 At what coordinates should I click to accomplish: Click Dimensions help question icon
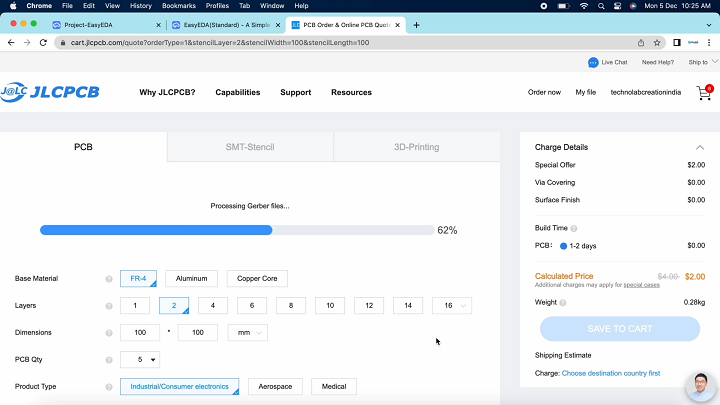[x=109, y=333]
